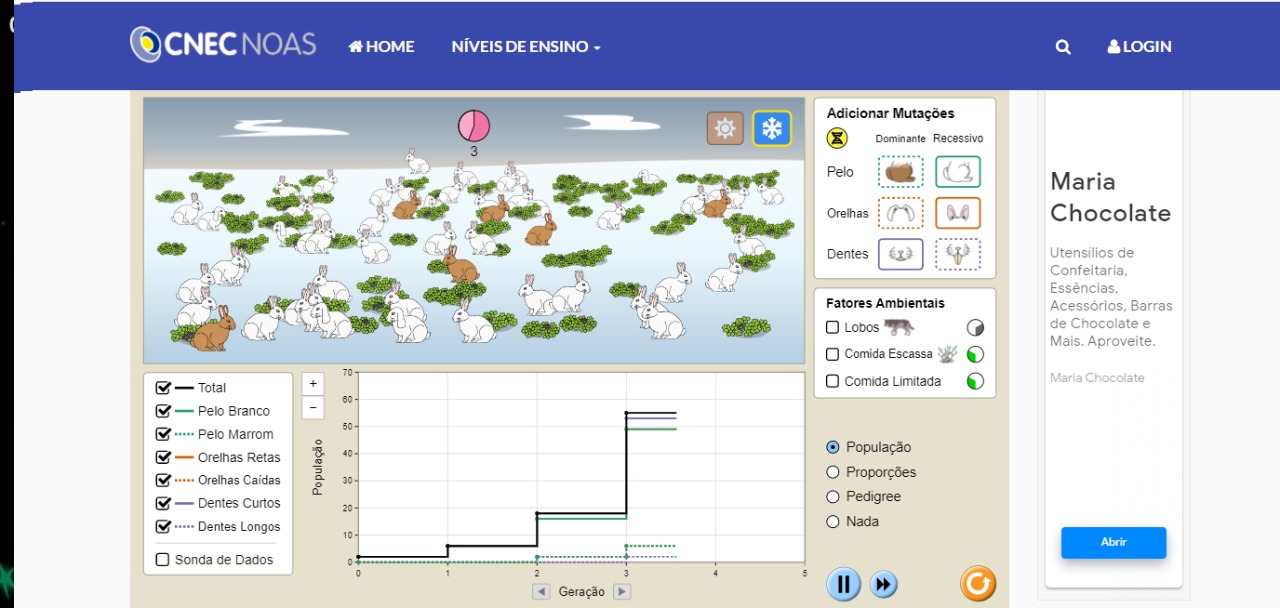Click the Abrir advertisement button

coord(1113,542)
